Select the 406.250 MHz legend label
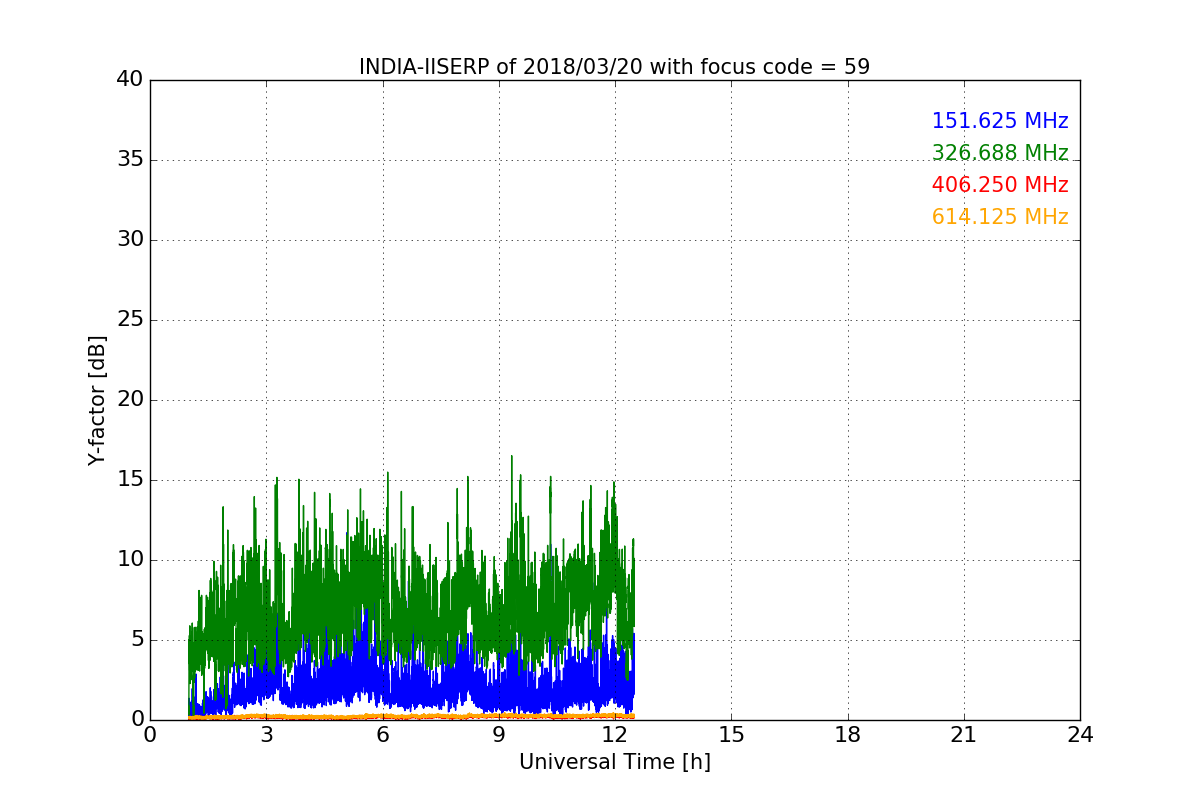The width and height of the screenshot is (1200, 800). tap(1000, 185)
